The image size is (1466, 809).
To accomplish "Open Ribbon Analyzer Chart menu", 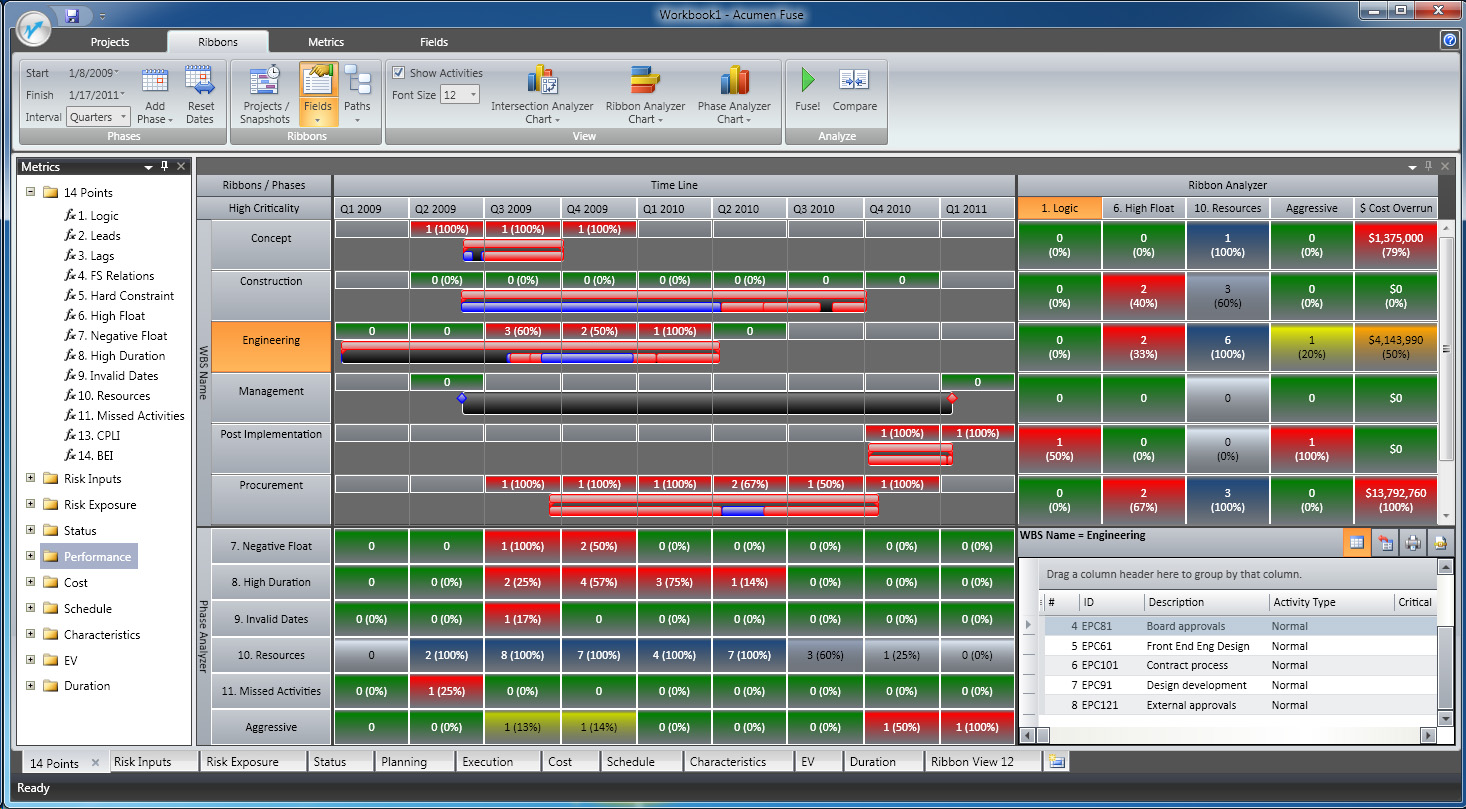I will click(x=646, y=96).
